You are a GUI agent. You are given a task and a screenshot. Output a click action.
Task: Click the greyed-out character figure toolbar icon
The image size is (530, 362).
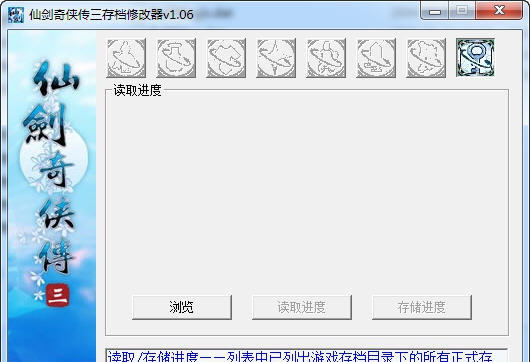pos(126,58)
